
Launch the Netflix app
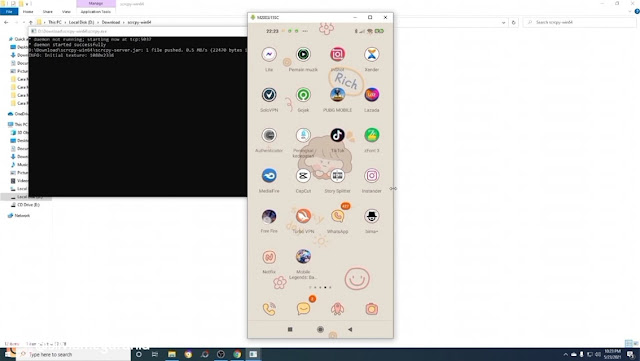[x=269, y=257]
